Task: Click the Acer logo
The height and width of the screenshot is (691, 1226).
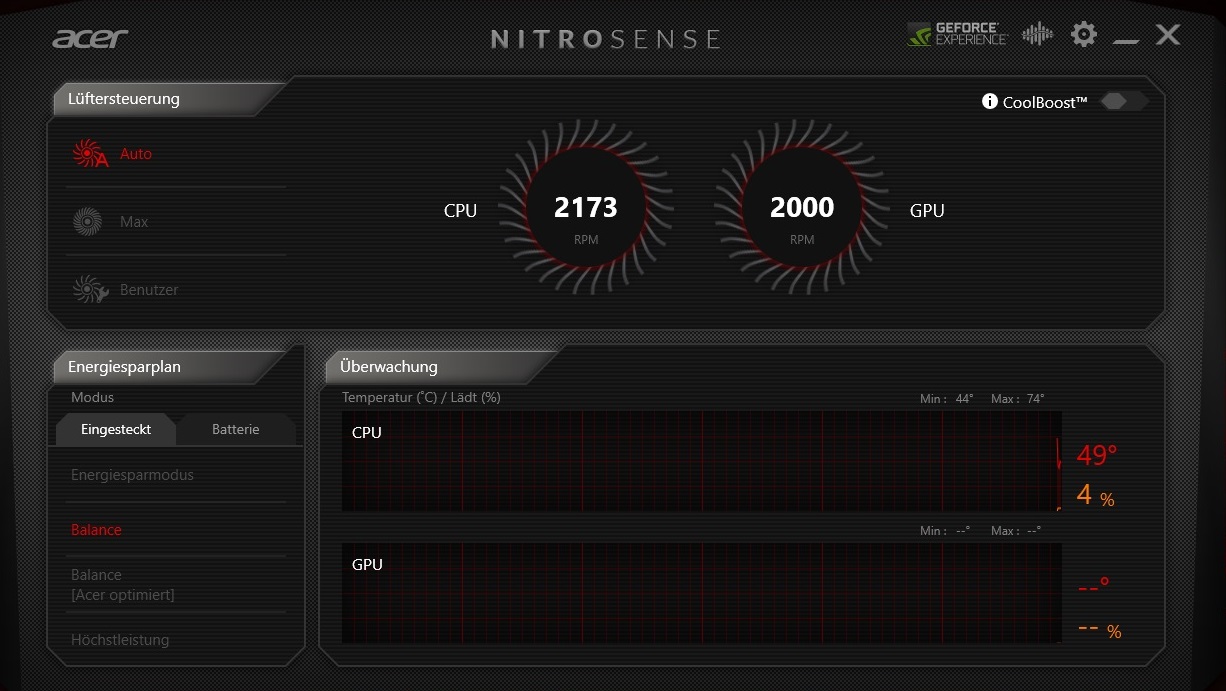Action: [x=90, y=38]
